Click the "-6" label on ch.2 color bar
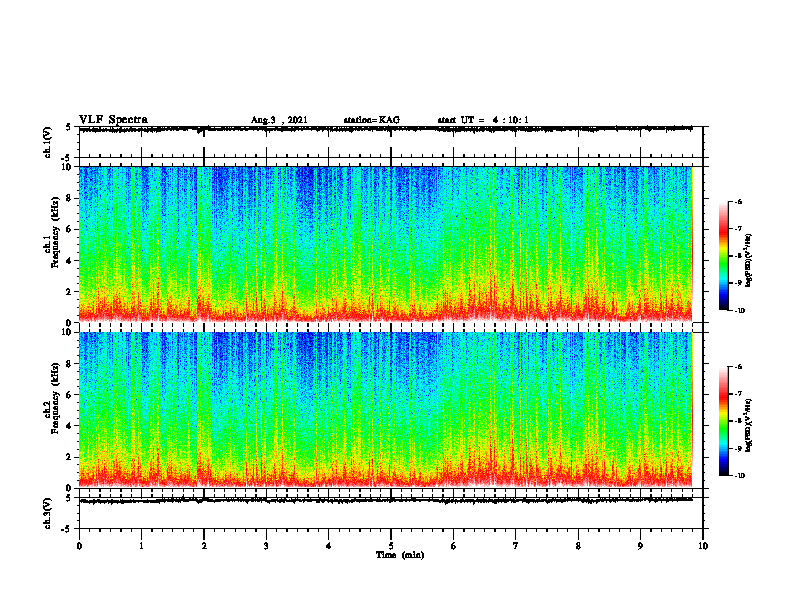 (x=738, y=367)
